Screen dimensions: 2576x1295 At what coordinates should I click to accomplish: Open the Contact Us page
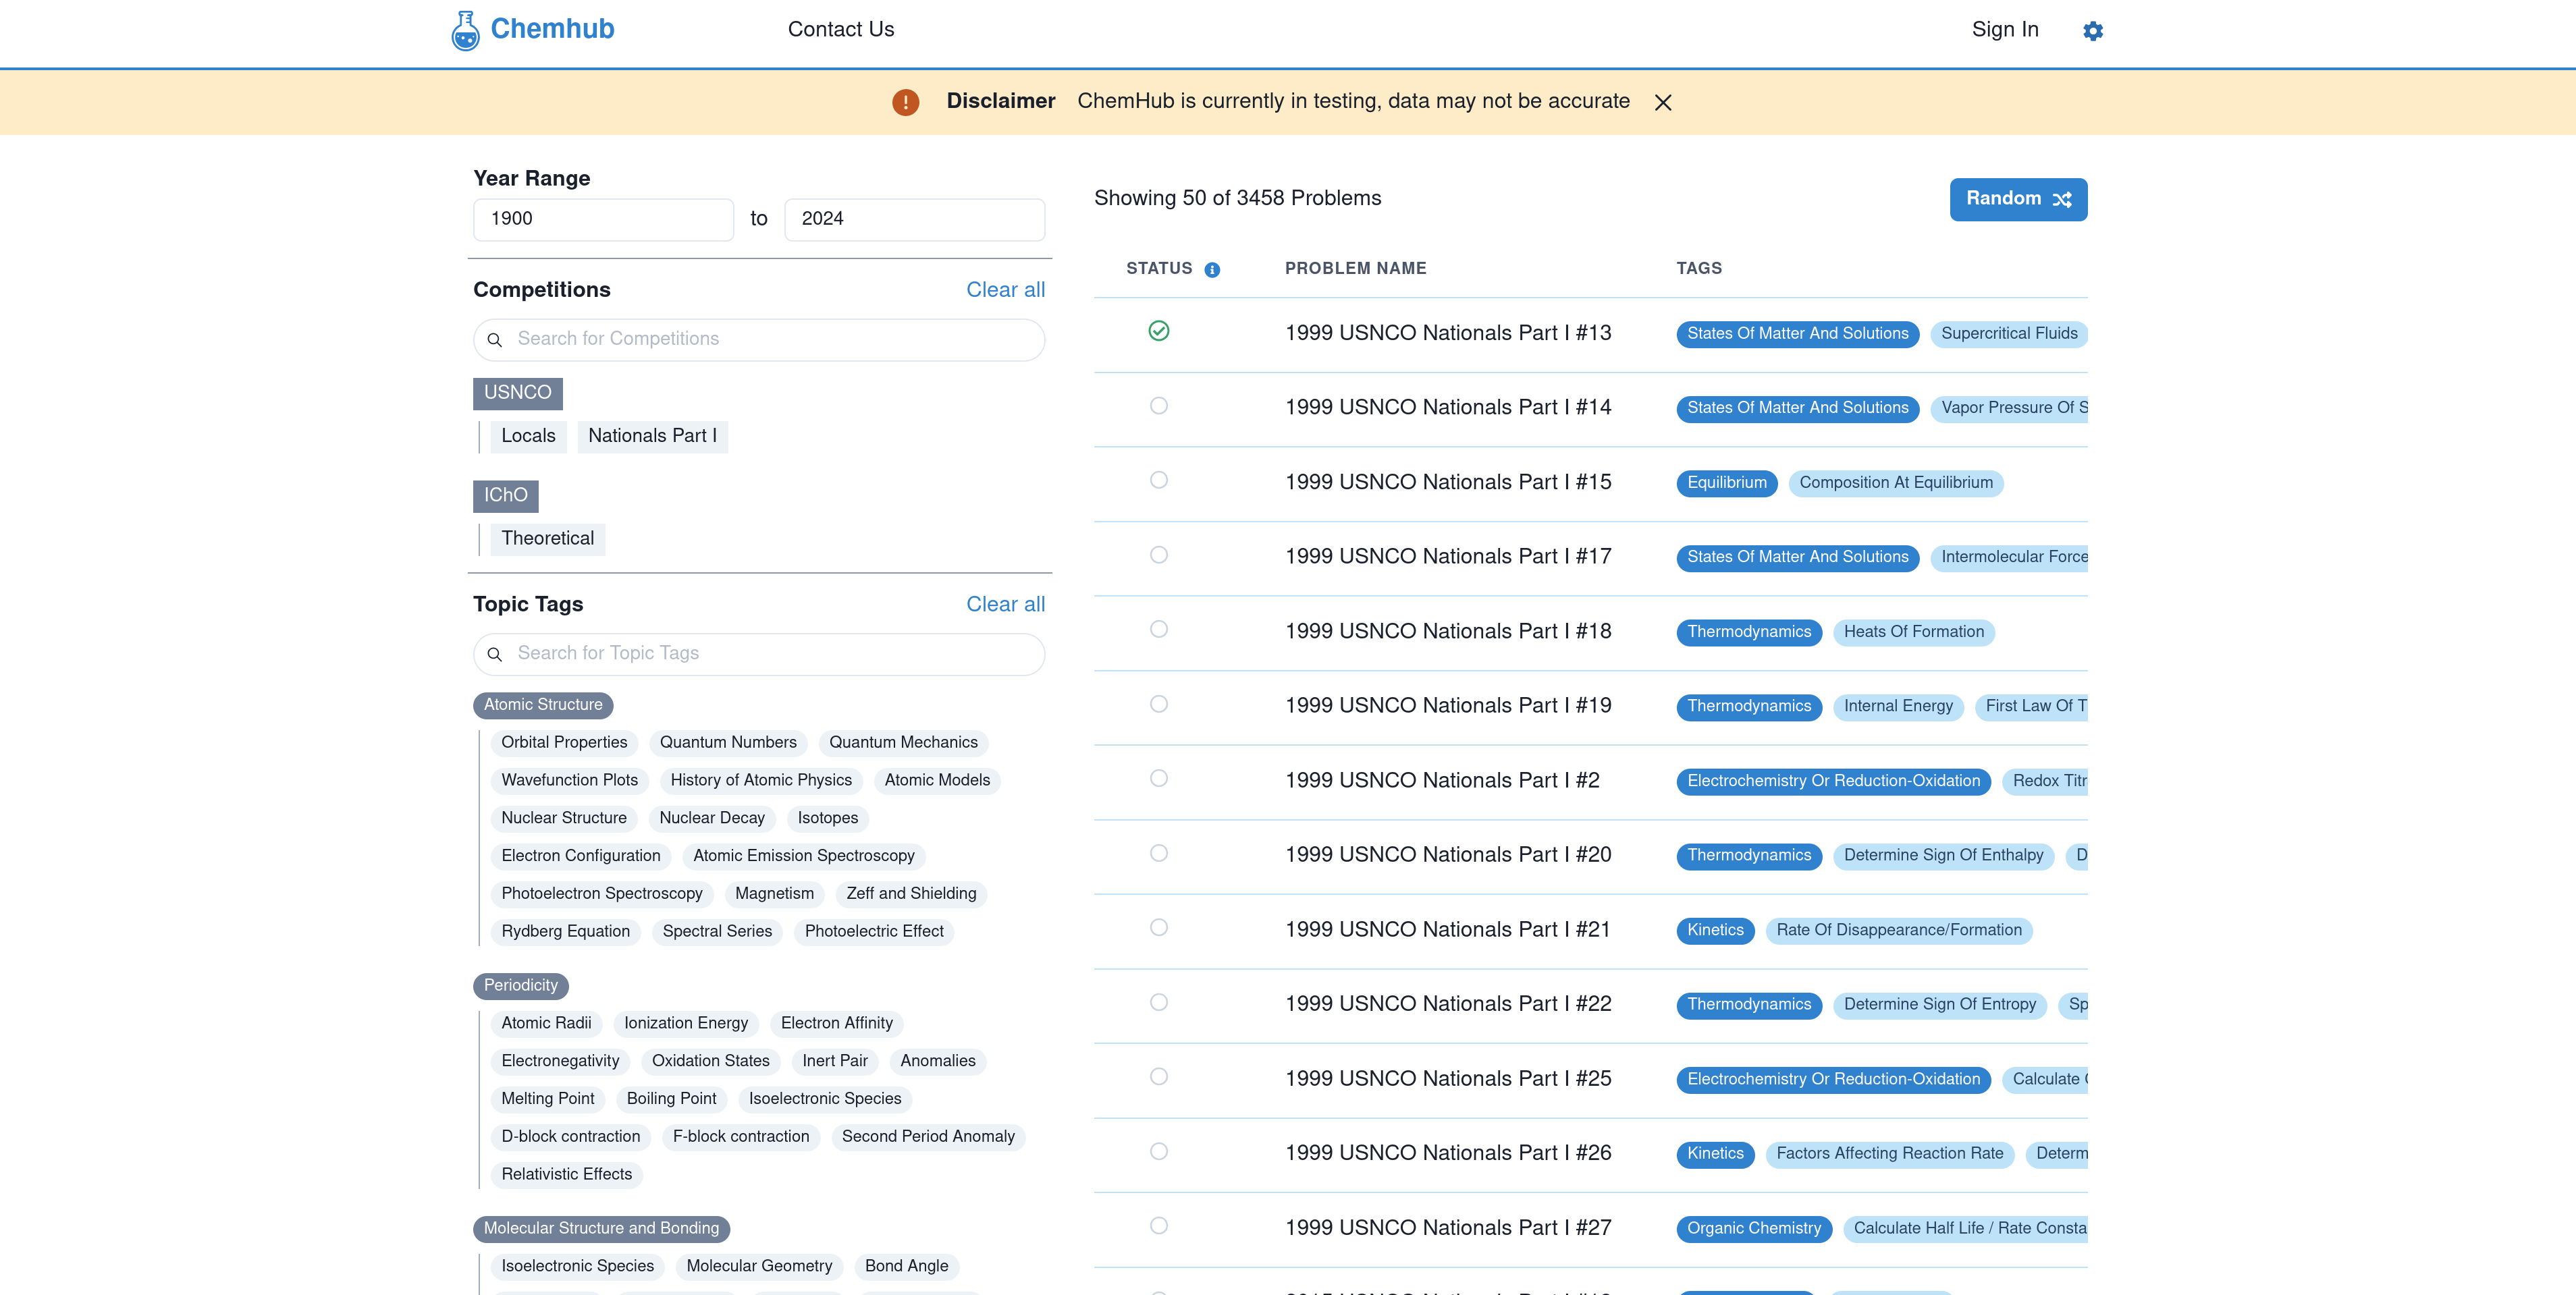coord(840,30)
